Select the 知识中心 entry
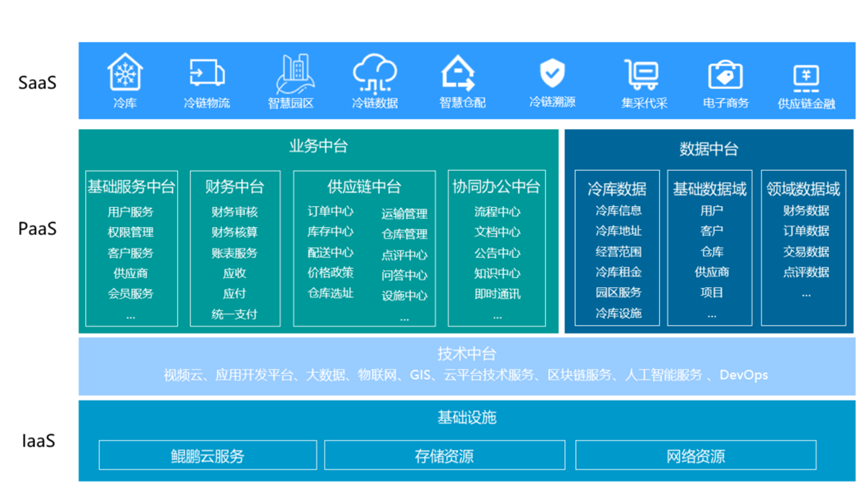Screen dimensions: 865x496 pyautogui.click(x=497, y=273)
